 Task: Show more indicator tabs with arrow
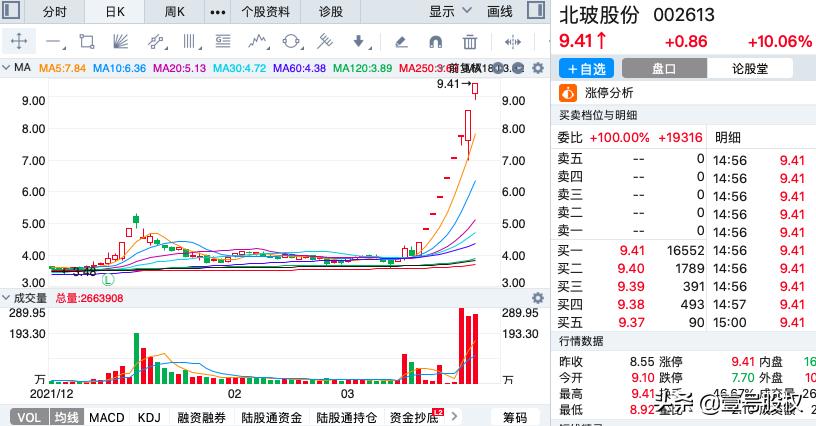click(x=454, y=416)
